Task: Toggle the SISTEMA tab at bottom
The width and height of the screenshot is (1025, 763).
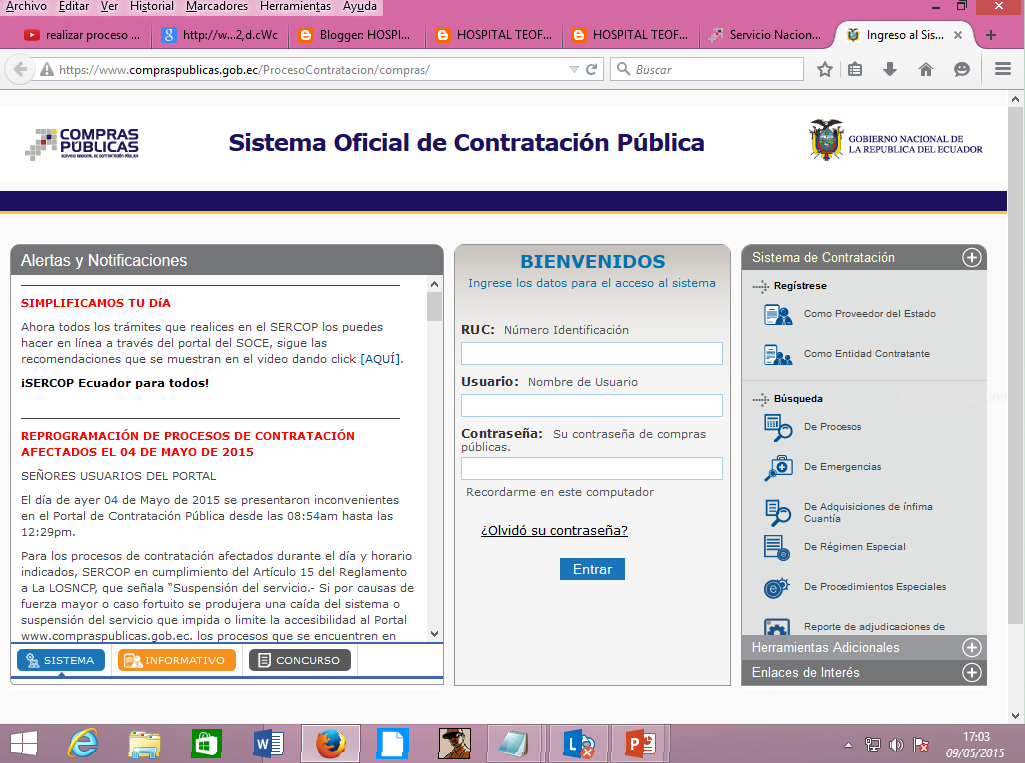Action: (60, 660)
